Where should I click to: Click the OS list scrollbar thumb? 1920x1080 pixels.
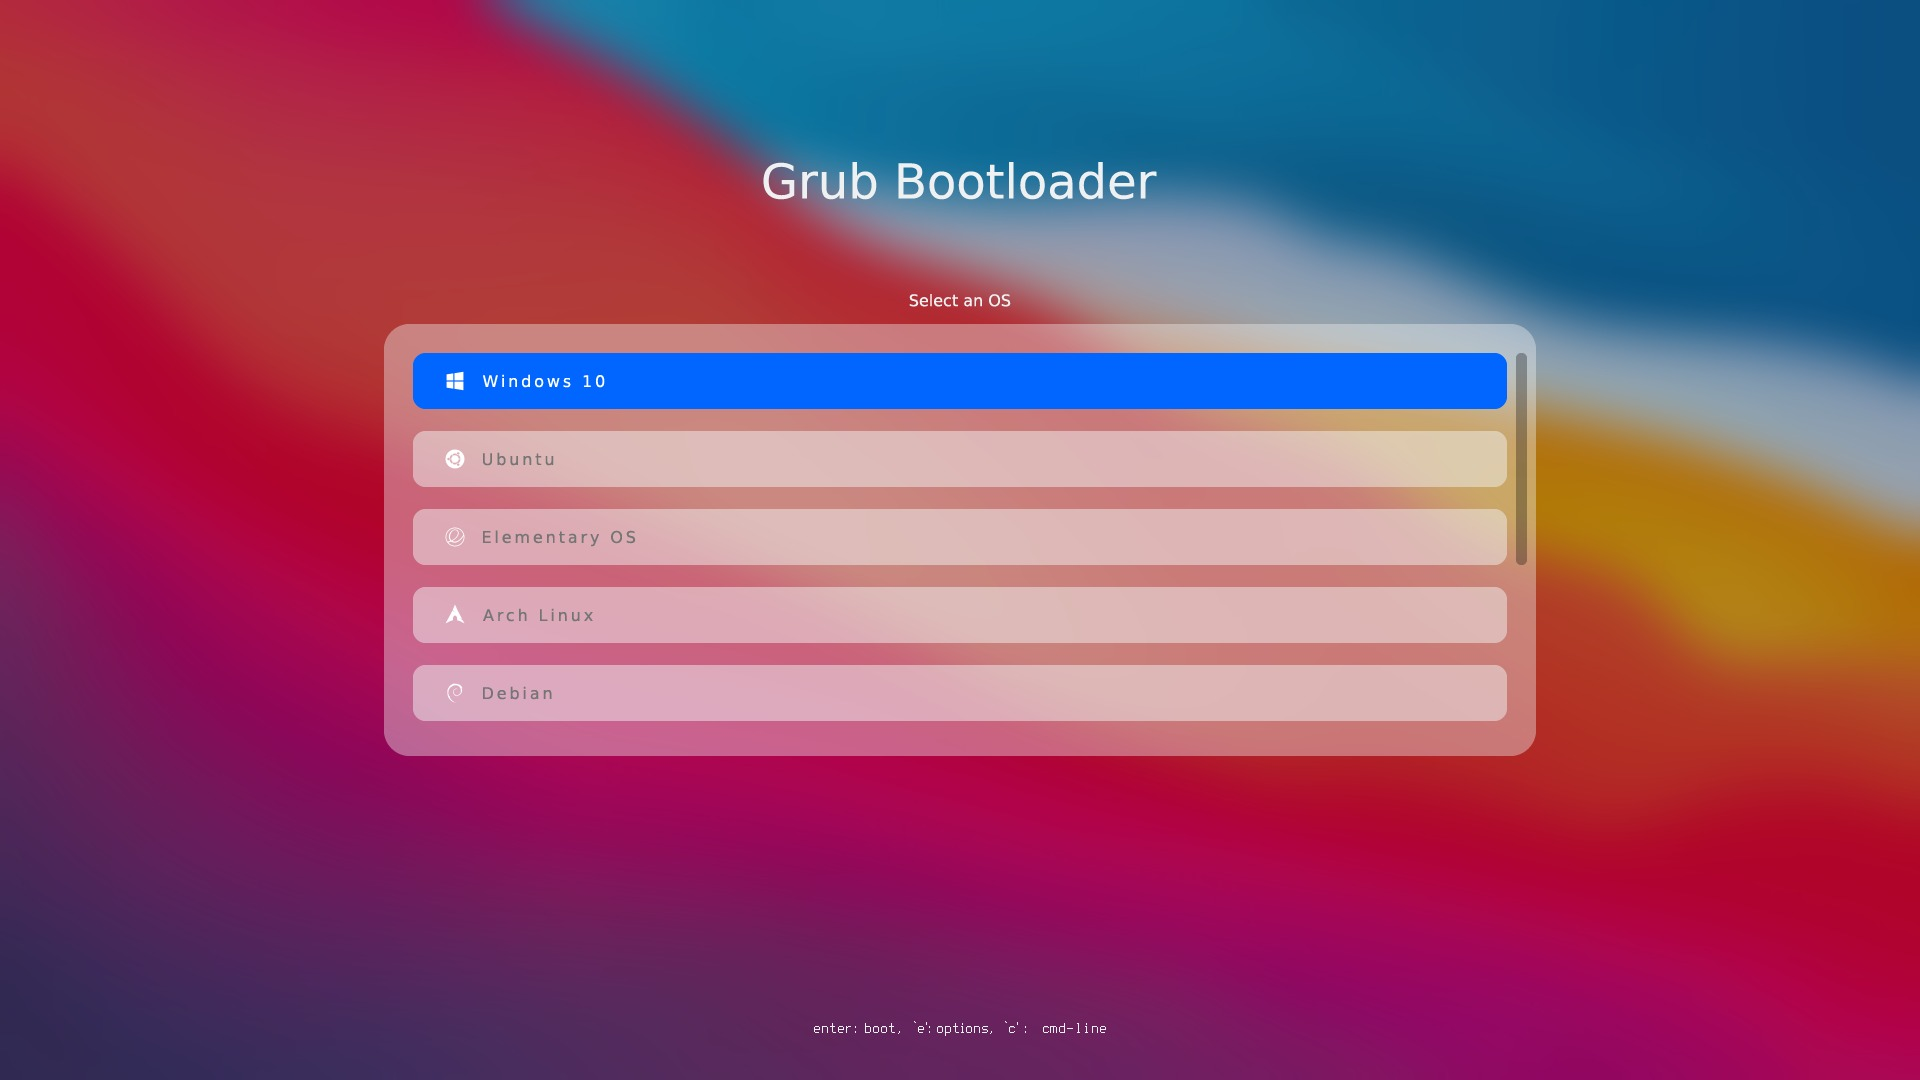1521,459
